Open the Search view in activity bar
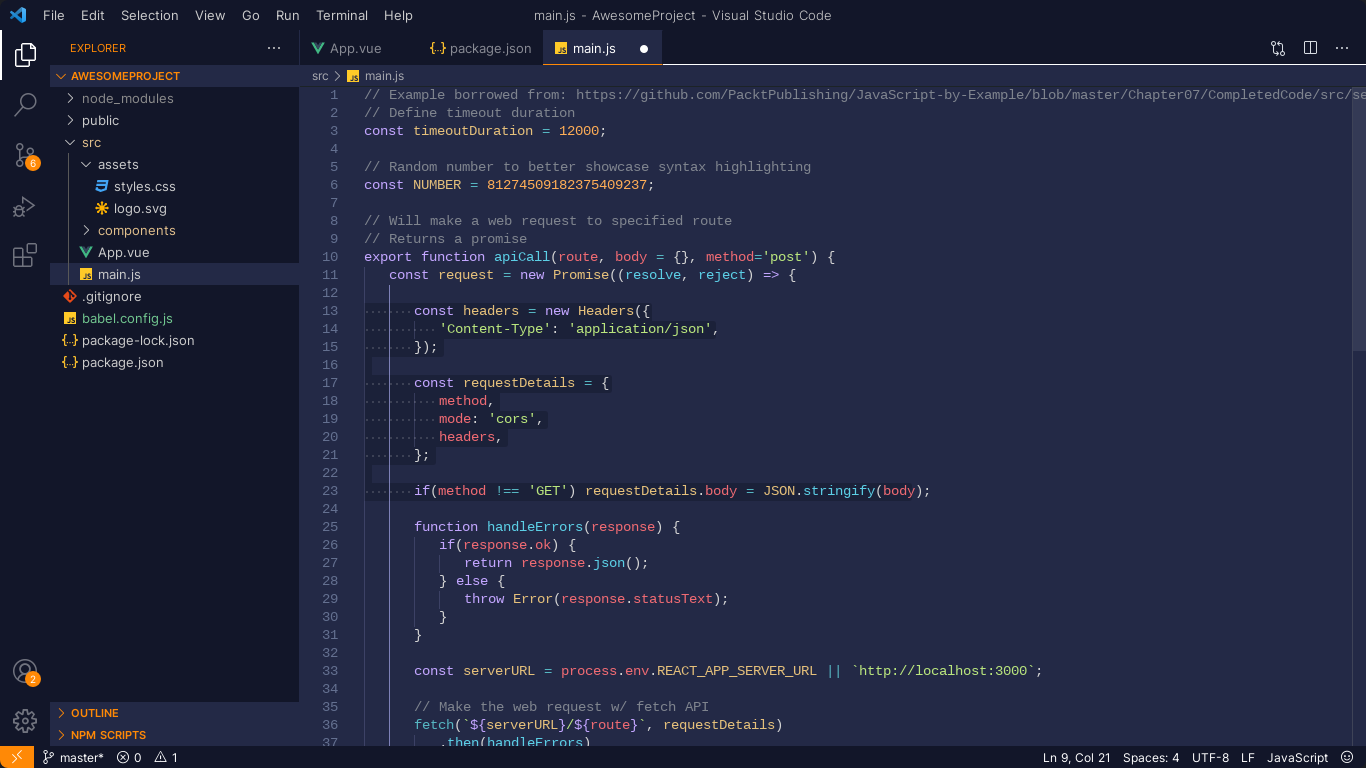The image size is (1366, 768). tap(25, 103)
